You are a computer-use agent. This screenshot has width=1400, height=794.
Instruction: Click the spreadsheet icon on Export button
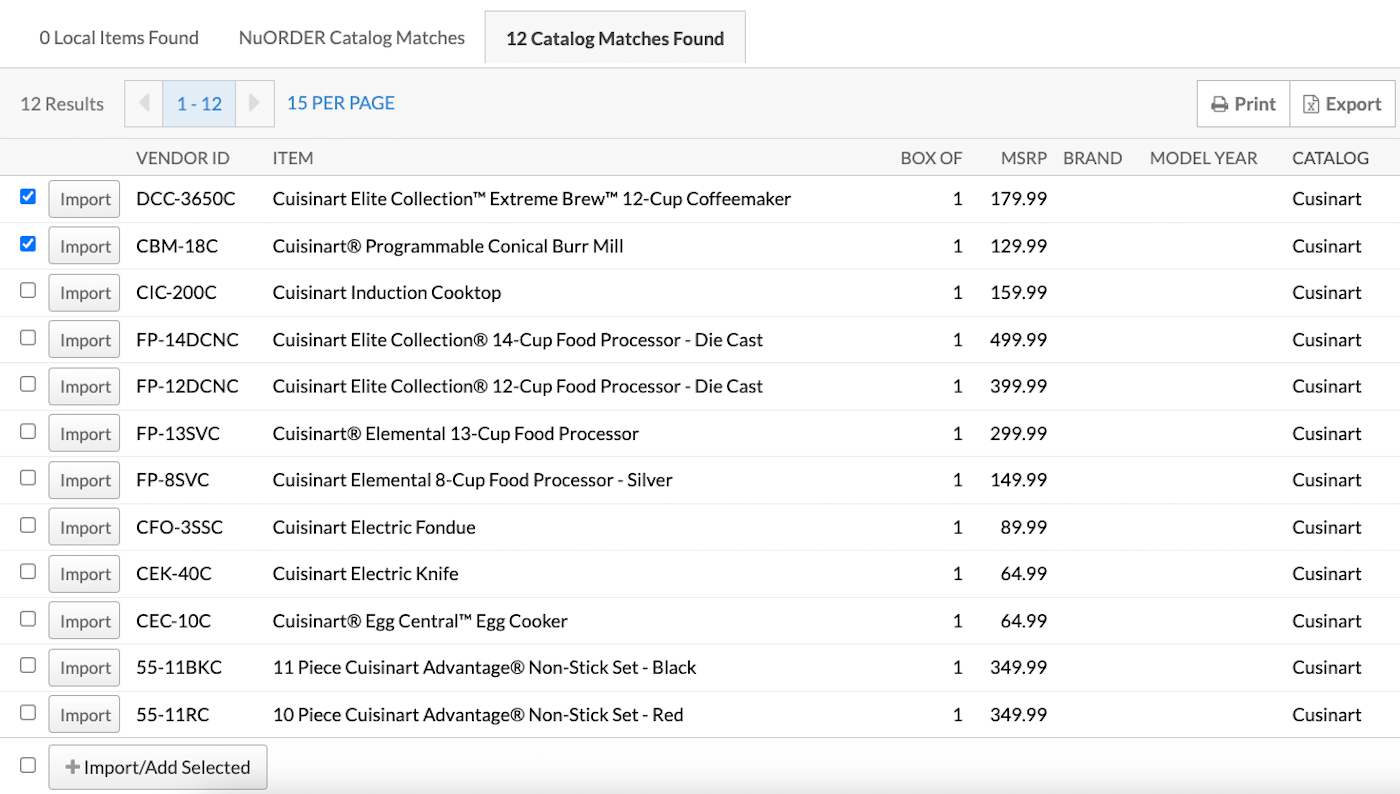click(1310, 103)
